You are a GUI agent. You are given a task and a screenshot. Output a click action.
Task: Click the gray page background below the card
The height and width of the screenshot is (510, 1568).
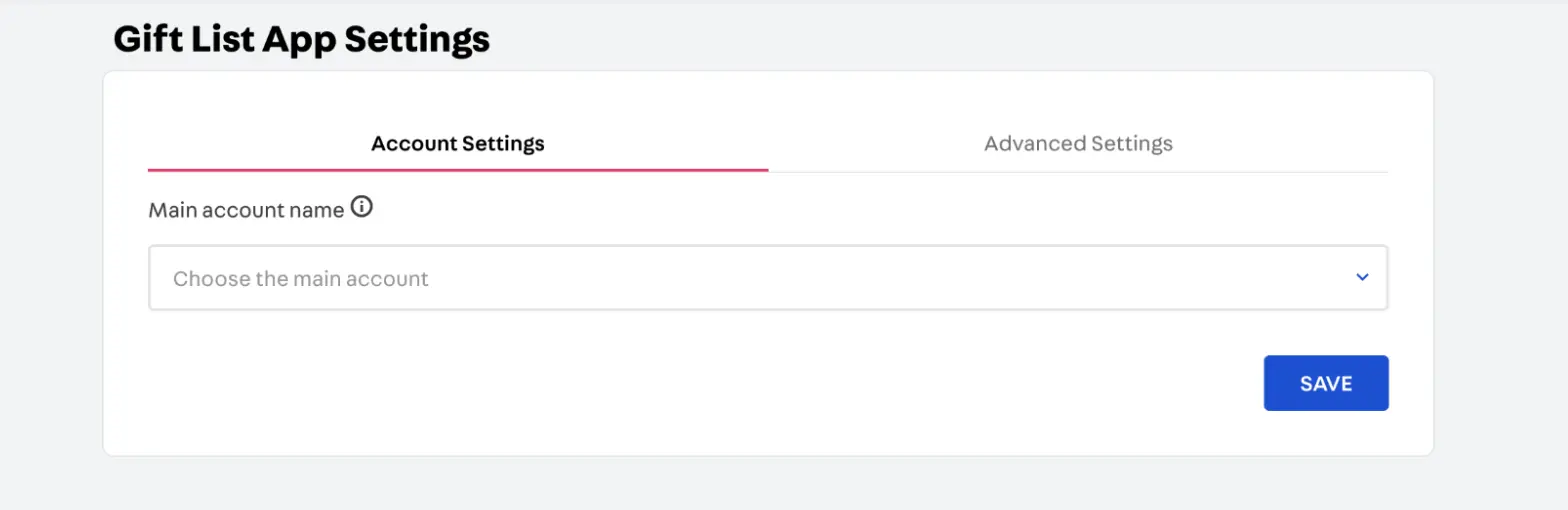(x=767, y=484)
